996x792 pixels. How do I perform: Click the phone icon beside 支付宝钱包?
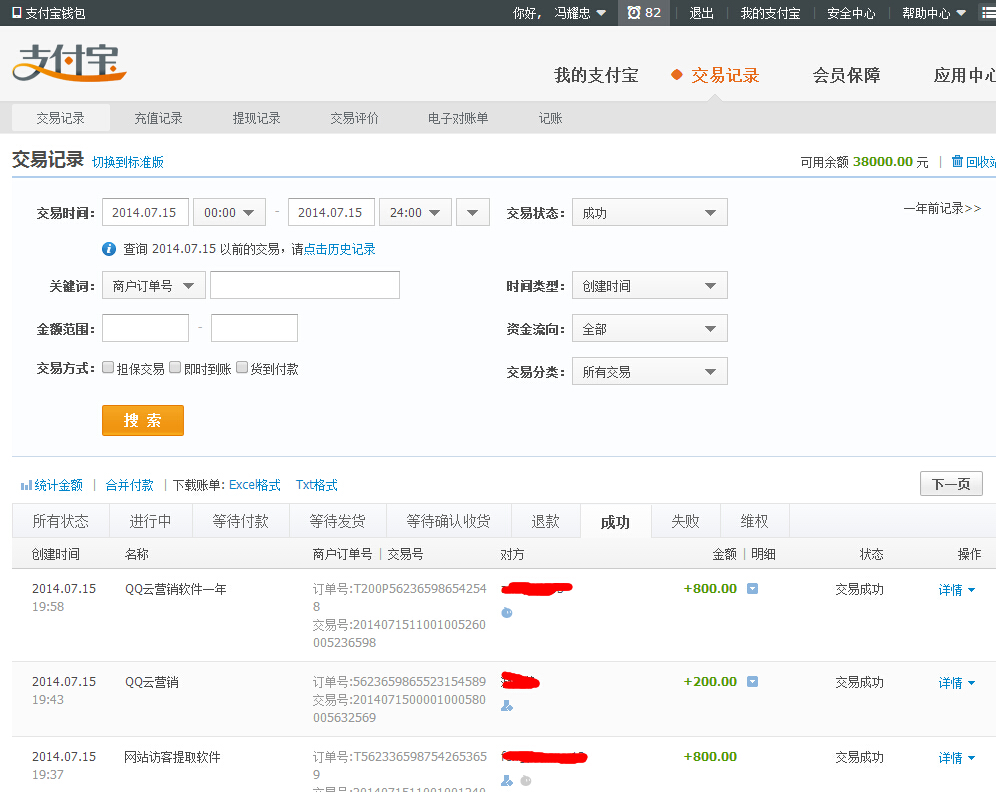(17, 13)
